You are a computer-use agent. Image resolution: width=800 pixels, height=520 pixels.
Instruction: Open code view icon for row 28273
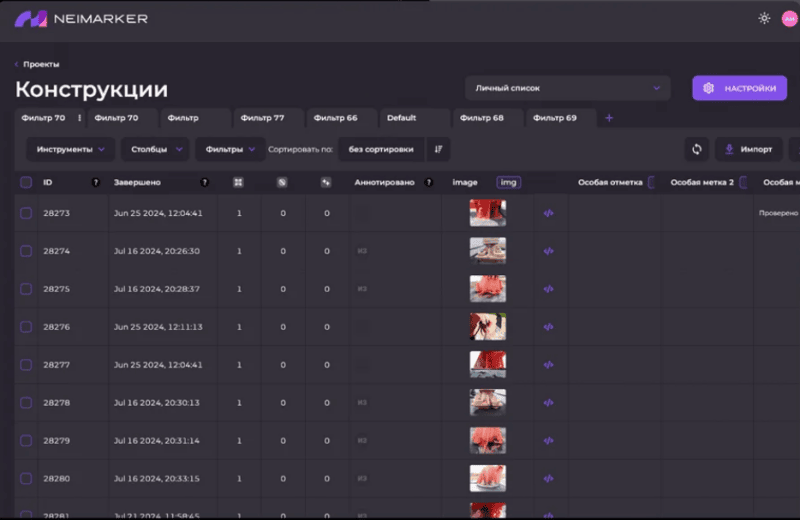click(548, 213)
